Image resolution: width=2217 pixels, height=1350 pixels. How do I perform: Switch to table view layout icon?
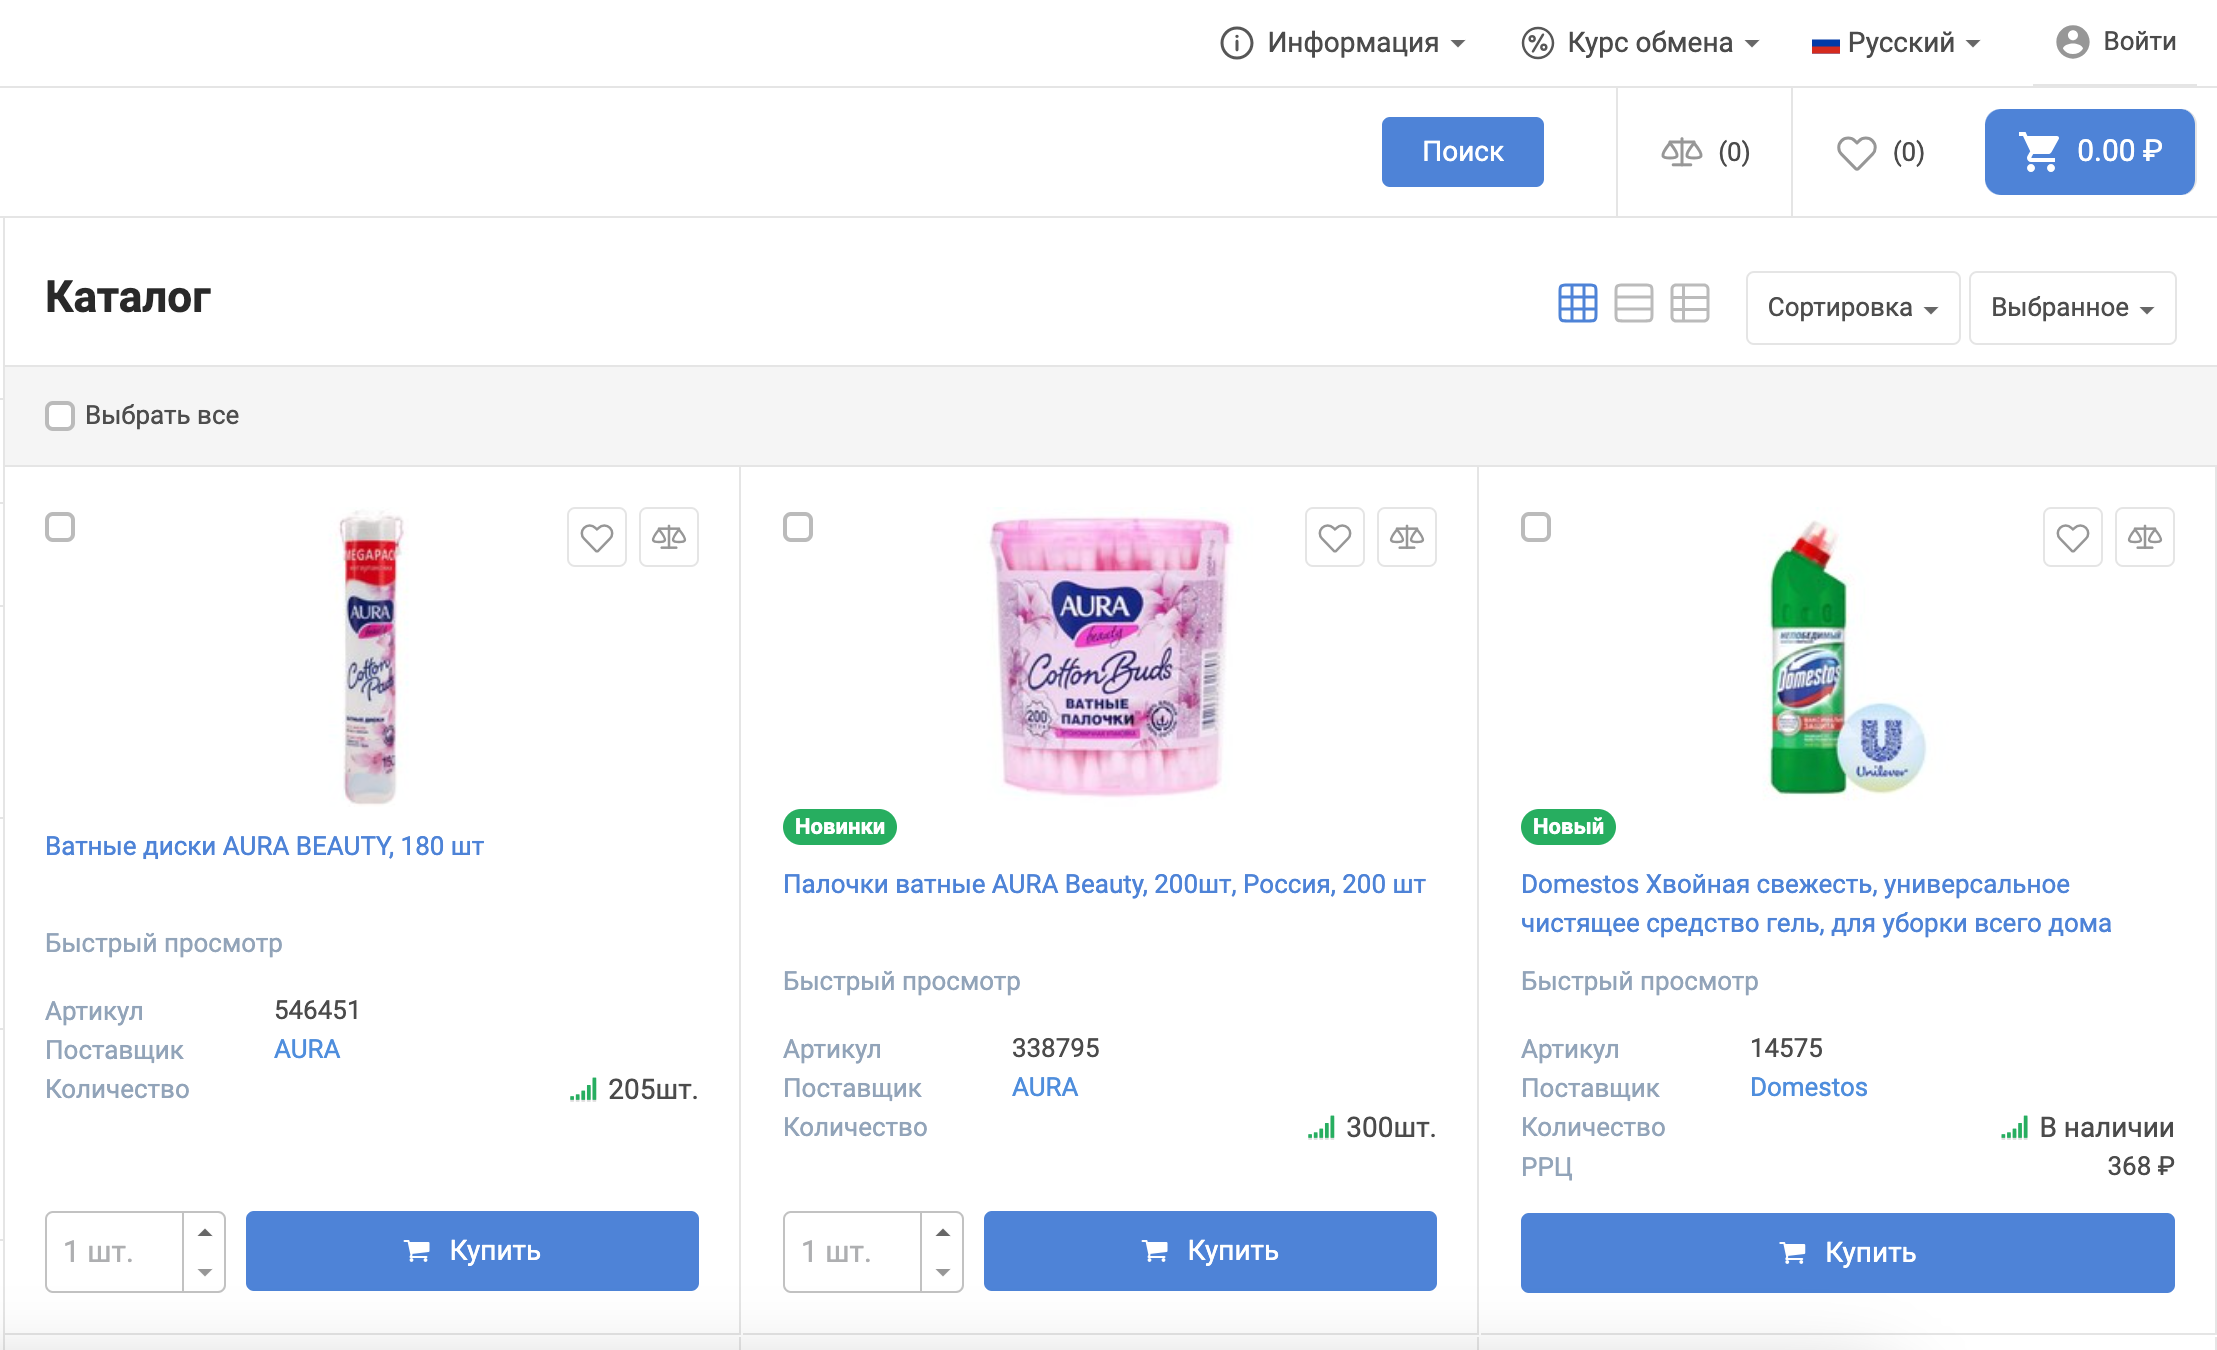tap(1689, 303)
